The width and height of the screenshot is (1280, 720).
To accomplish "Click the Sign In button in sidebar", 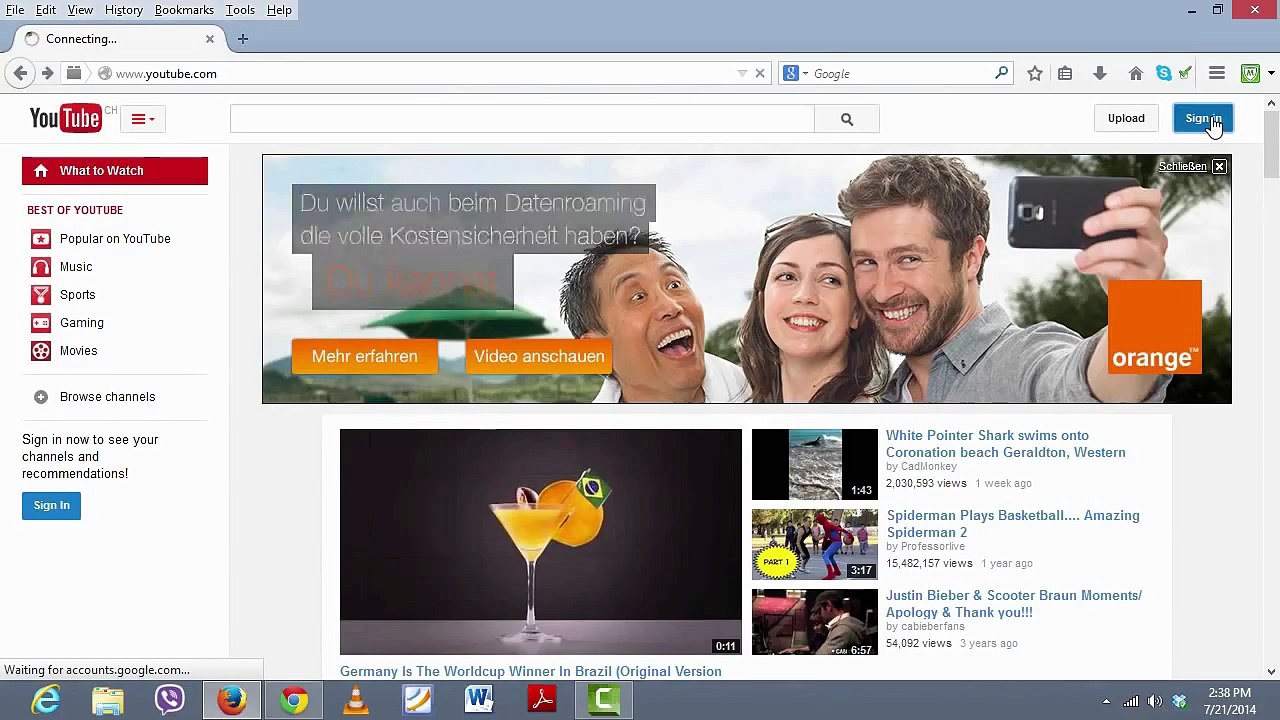I will coord(52,505).
